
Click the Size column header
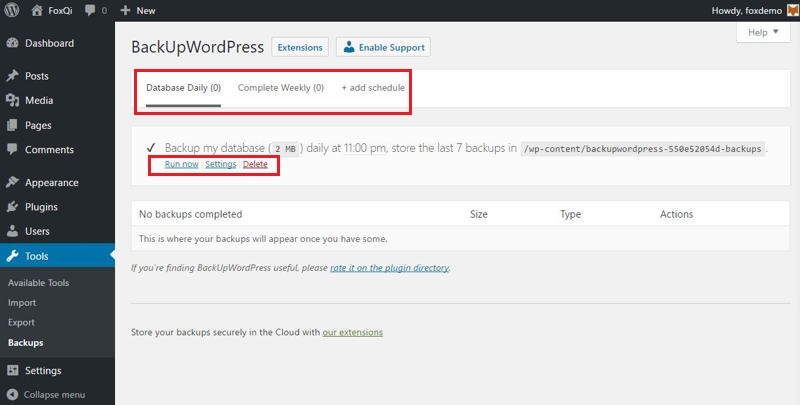[x=479, y=214]
